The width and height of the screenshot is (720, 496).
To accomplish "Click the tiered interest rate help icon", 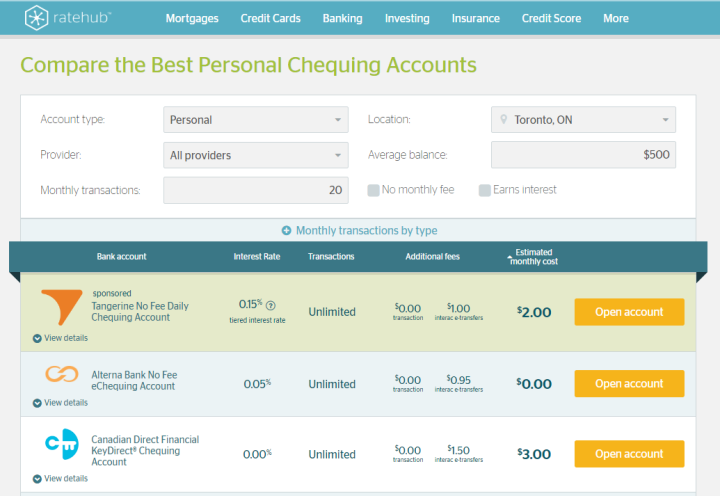I will coord(271,305).
